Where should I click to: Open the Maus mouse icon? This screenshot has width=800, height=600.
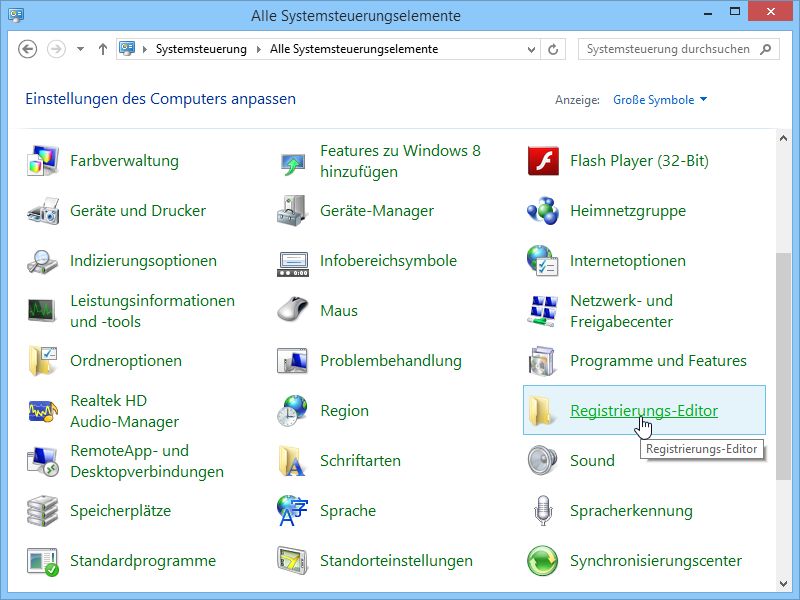[293, 311]
